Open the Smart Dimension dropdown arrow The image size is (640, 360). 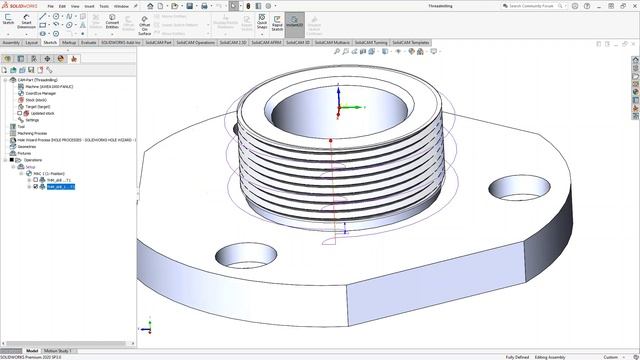[27, 34]
